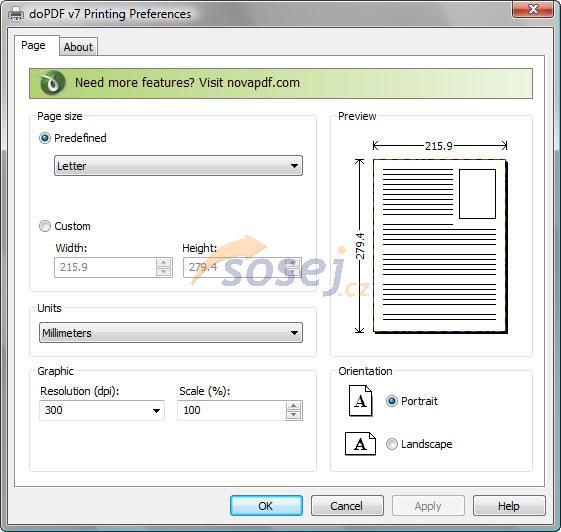Screen dimensions: 561x532
Task: Click the 215.9 width dimension in preview
Action: point(439,146)
